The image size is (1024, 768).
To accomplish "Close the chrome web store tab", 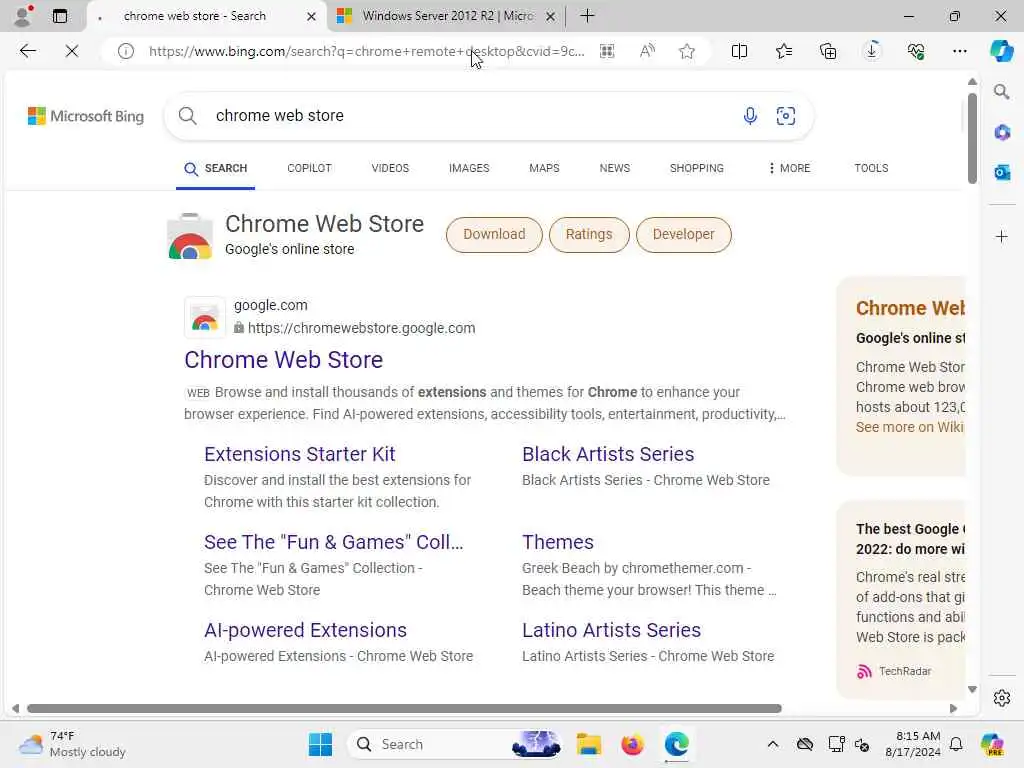I will click(x=312, y=16).
